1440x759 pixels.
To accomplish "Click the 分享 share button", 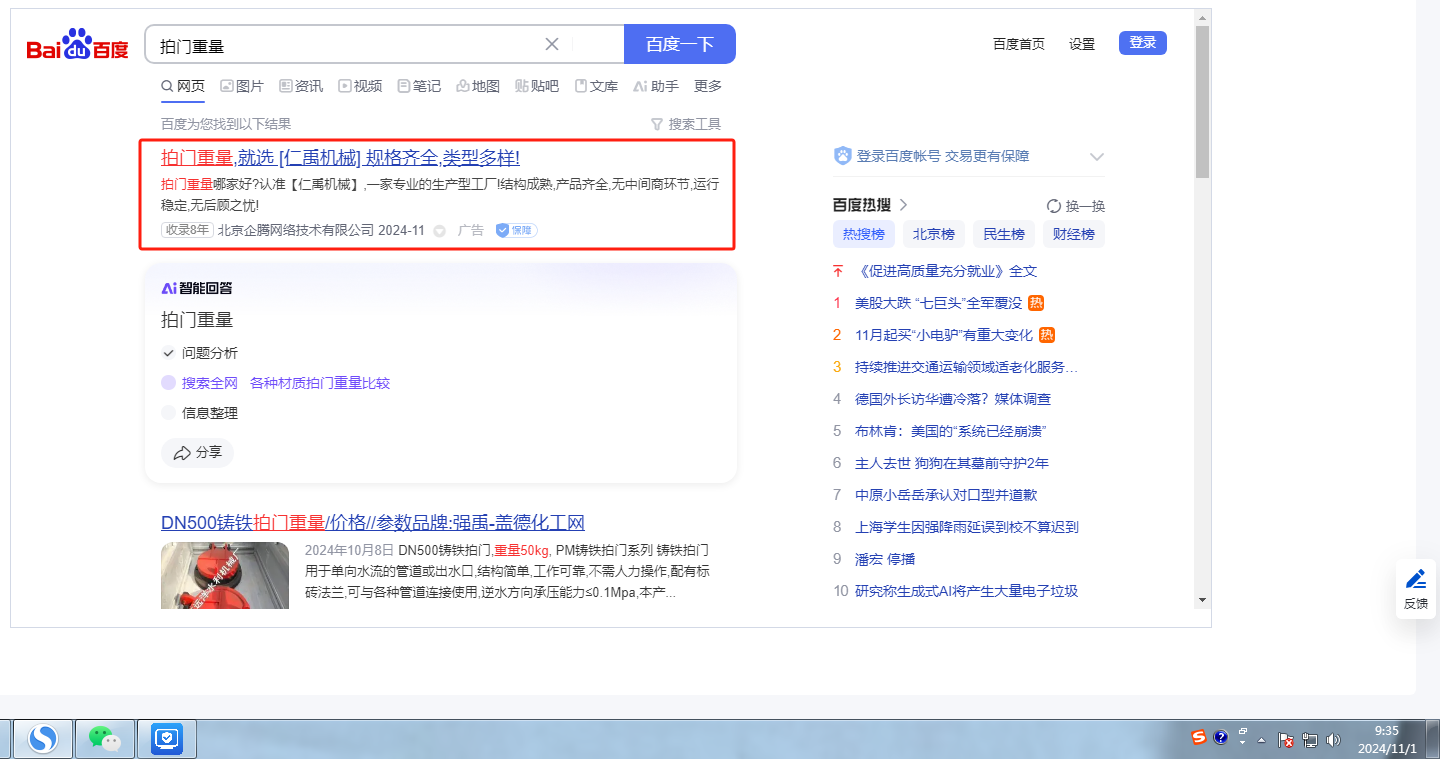I will tap(197, 453).
